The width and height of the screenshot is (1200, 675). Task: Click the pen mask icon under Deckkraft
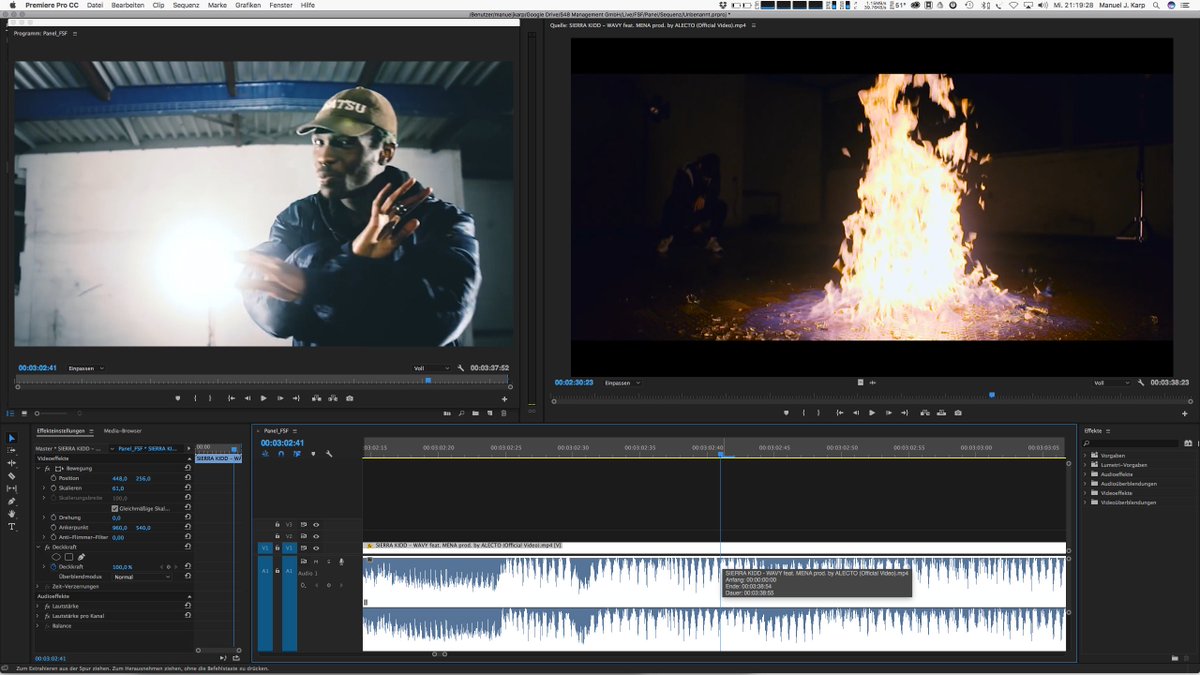pos(81,557)
